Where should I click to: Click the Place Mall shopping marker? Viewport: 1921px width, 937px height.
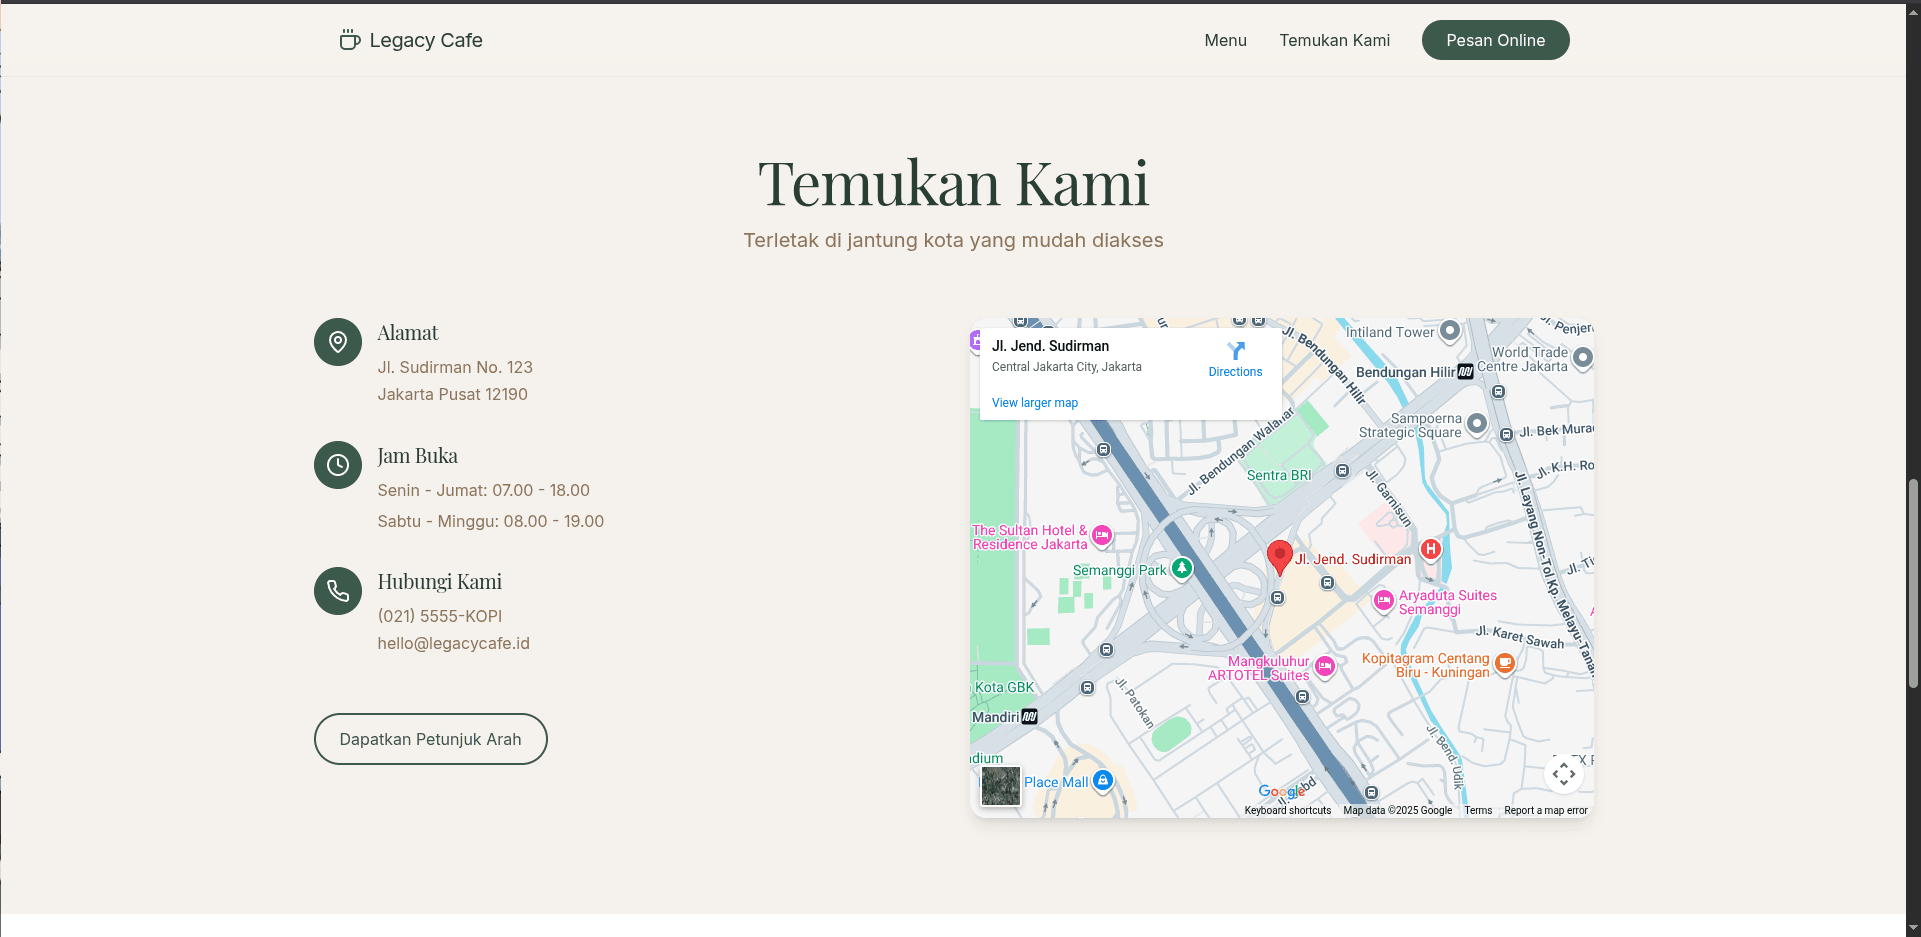[1103, 780]
